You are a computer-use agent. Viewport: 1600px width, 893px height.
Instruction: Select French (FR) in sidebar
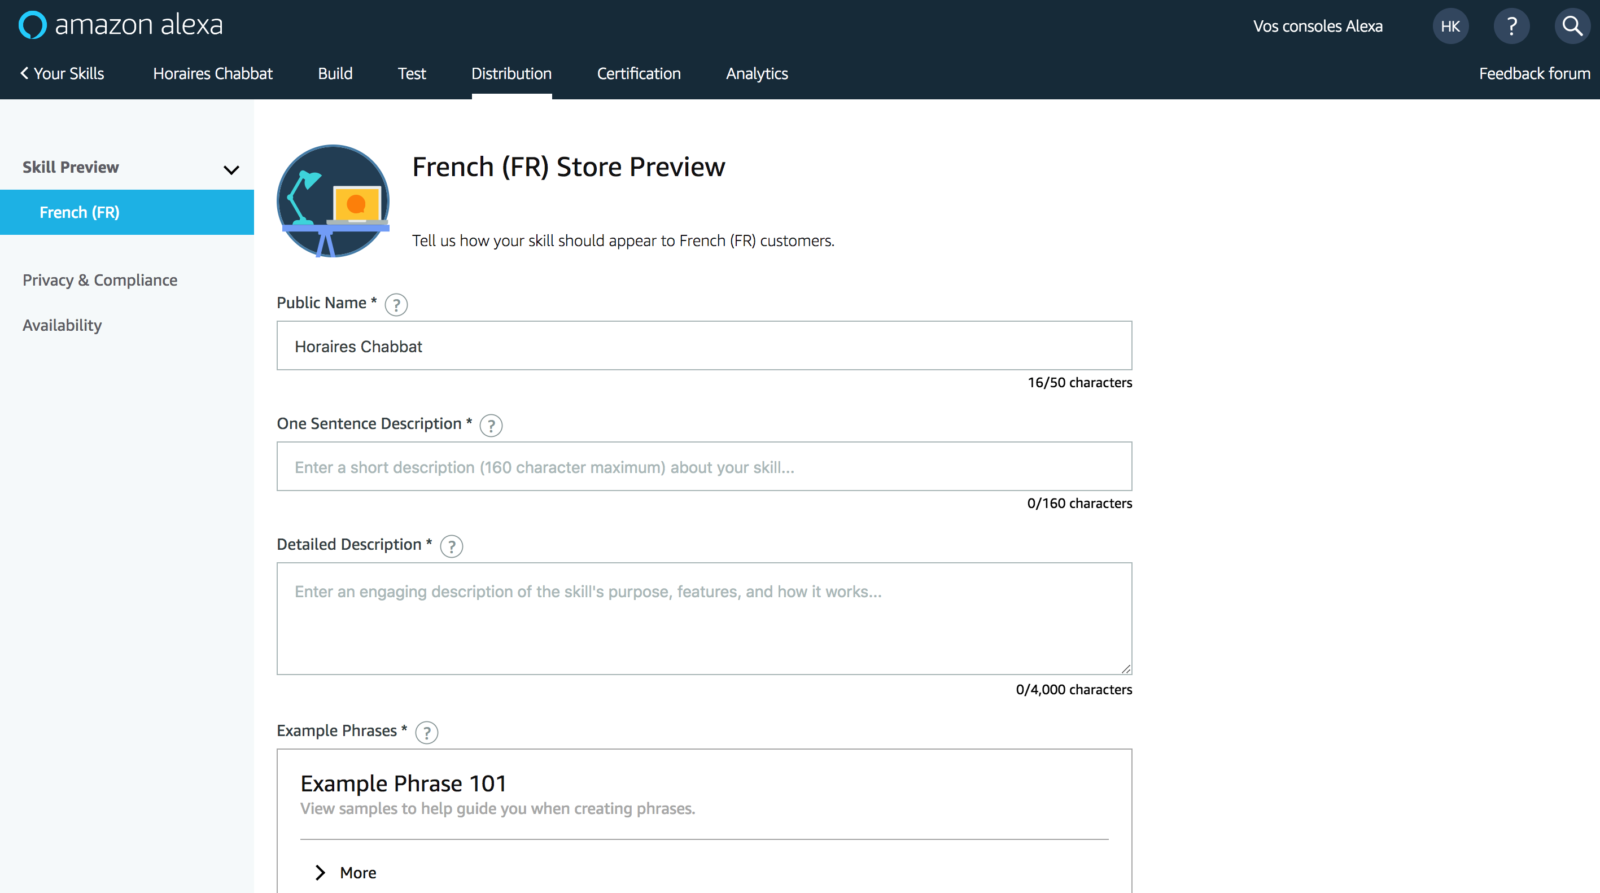pos(127,212)
